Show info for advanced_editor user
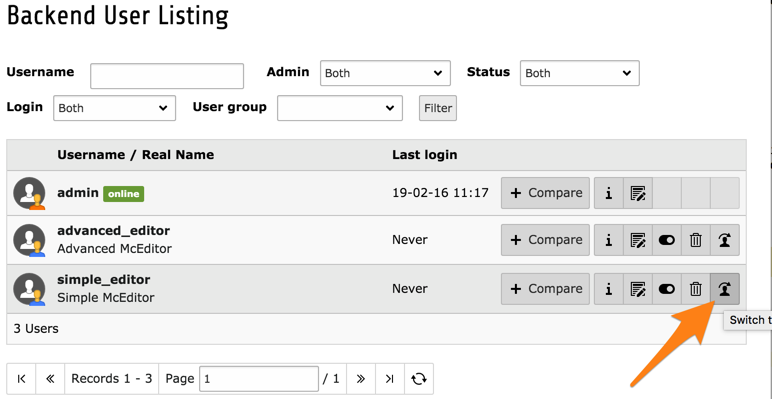The height and width of the screenshot is (399, 772). [x=609, y=240]
